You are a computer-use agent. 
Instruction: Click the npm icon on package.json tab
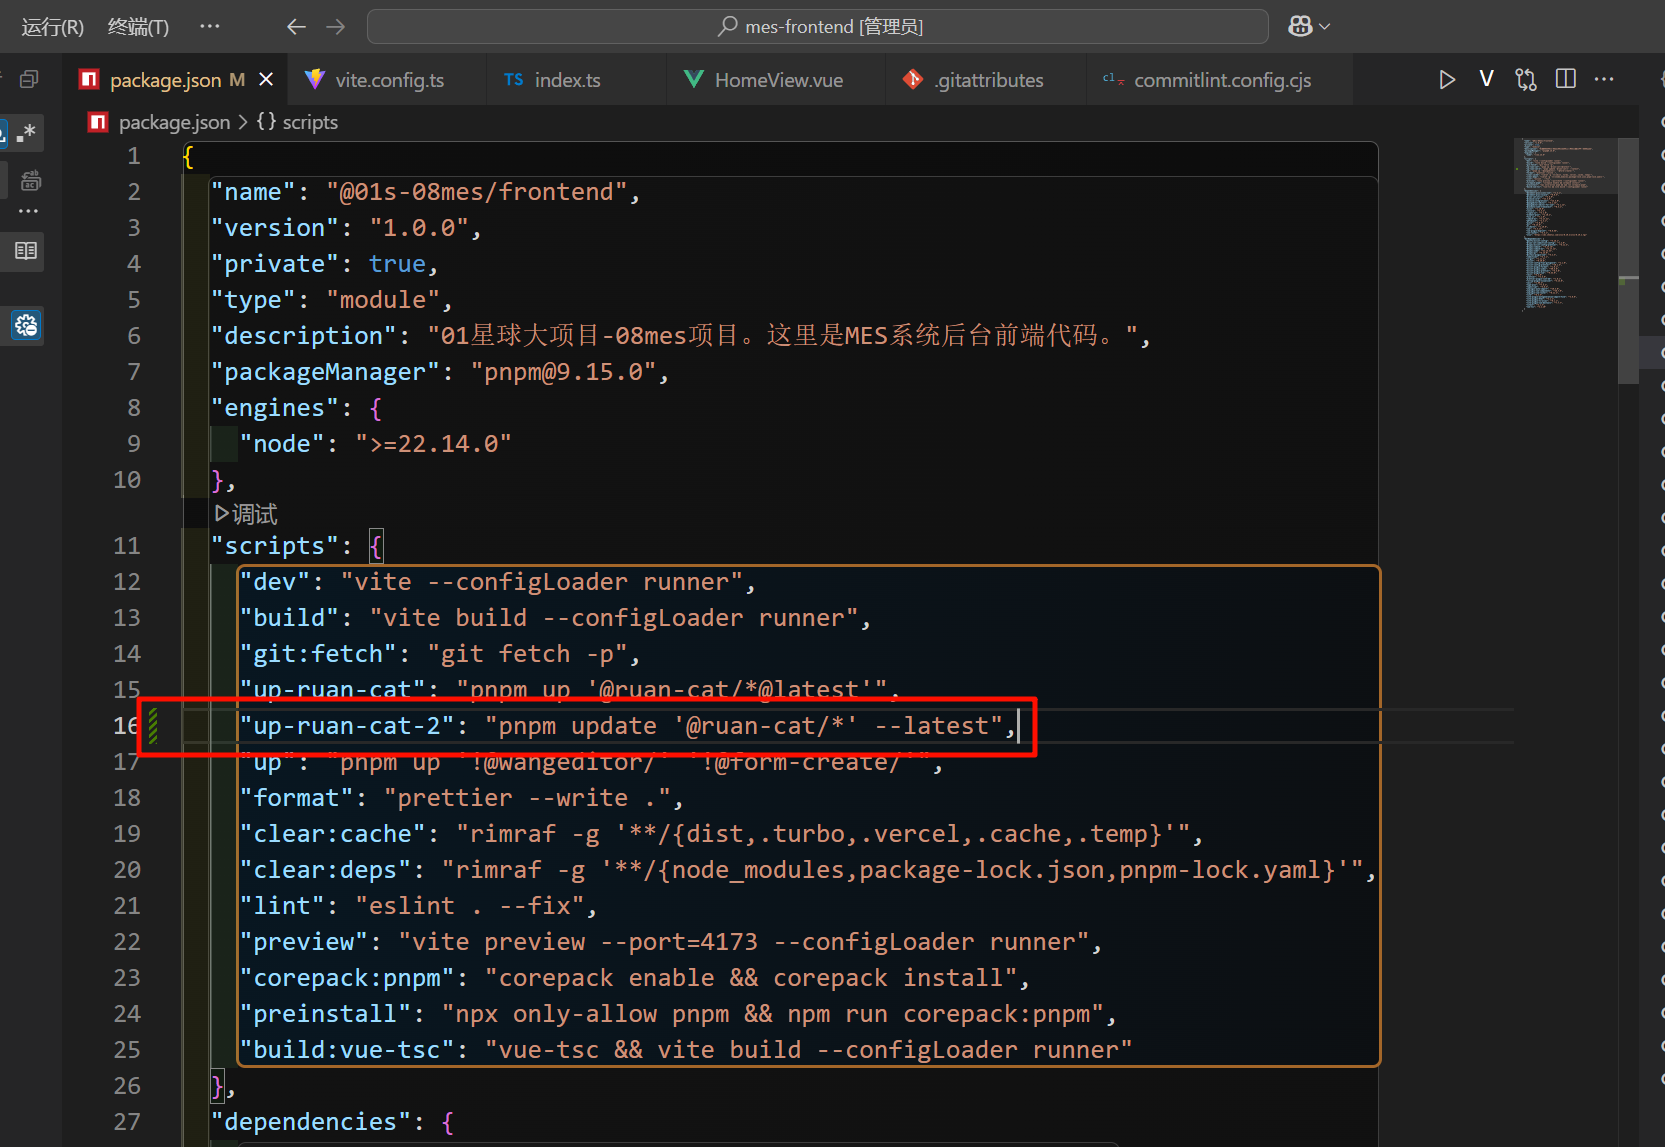(x=89, y=80)
